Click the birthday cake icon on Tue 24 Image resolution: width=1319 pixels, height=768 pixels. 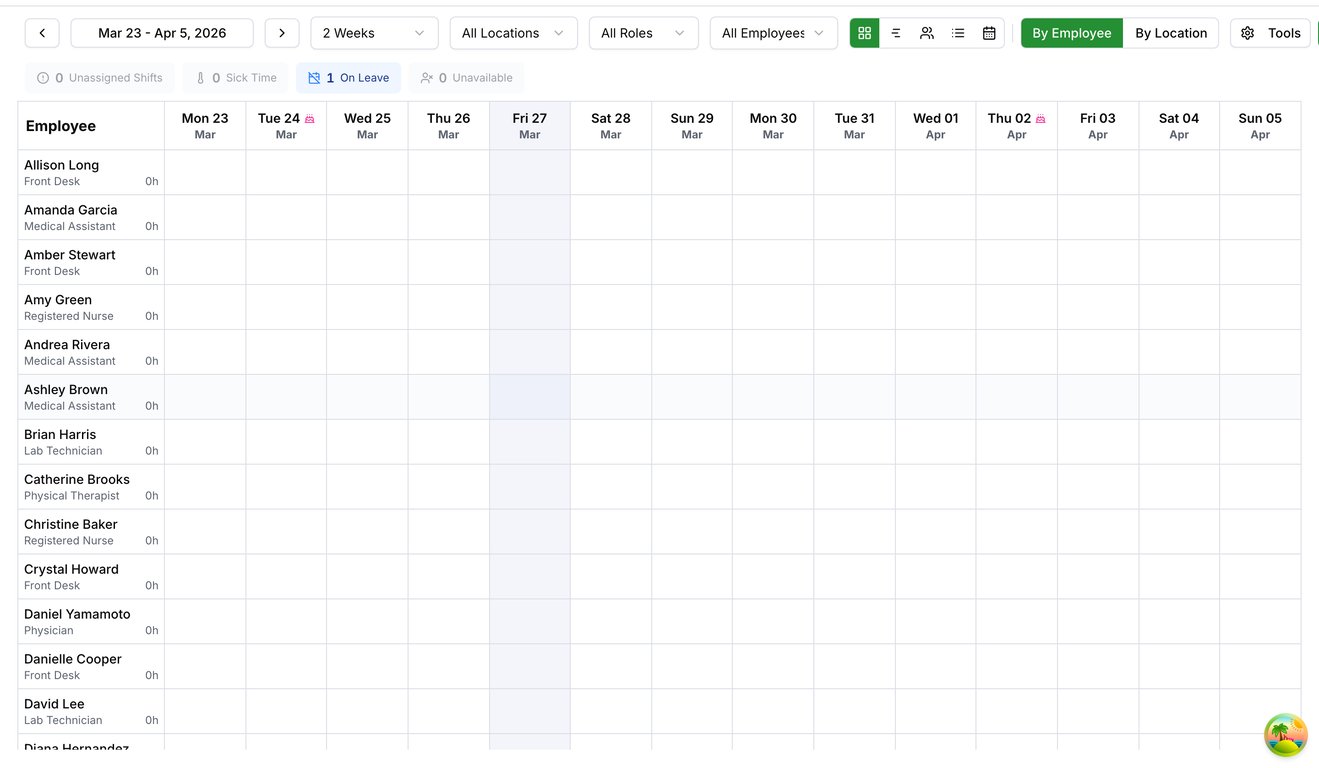click(x=310, y=119)
